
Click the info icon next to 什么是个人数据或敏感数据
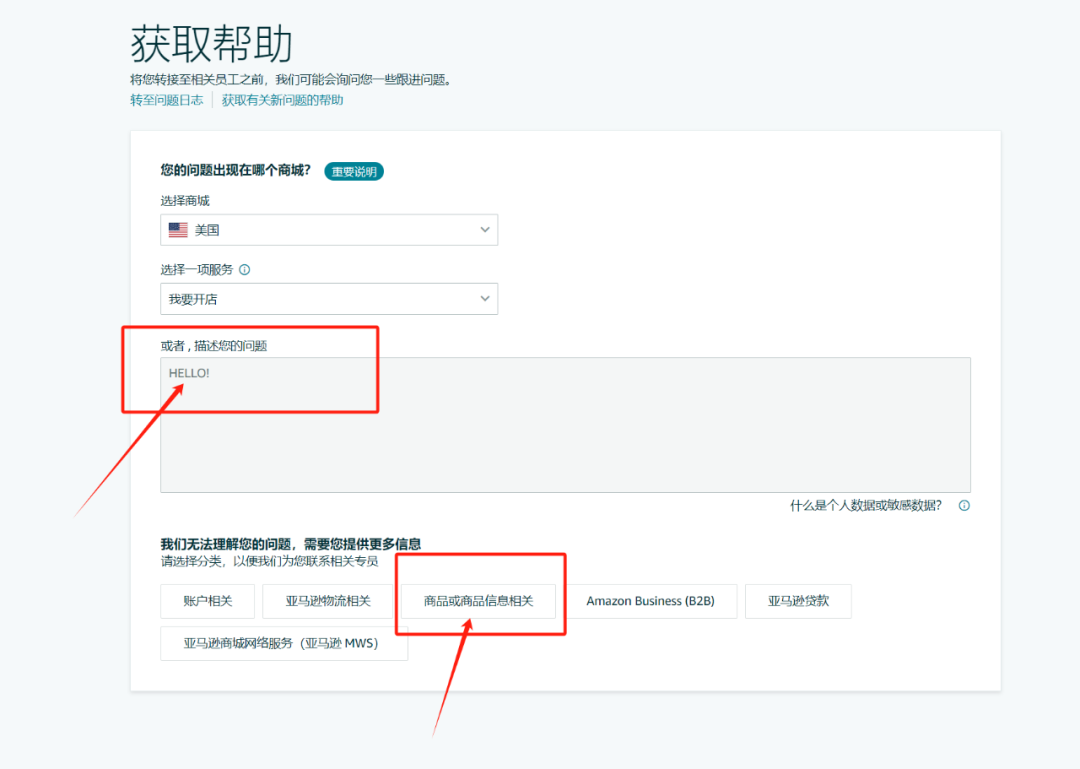point(962,506)
